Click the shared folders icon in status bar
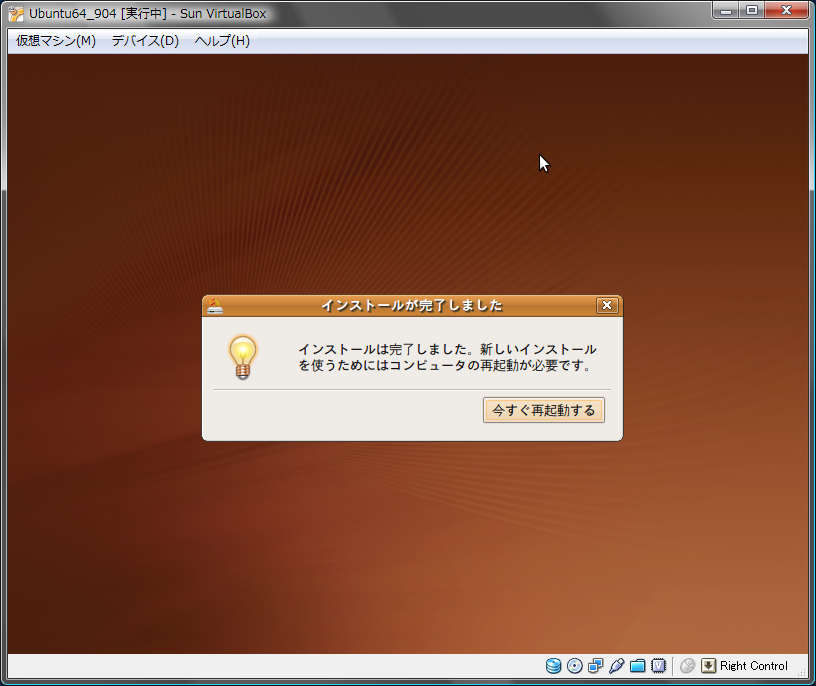 pos(638,666)
